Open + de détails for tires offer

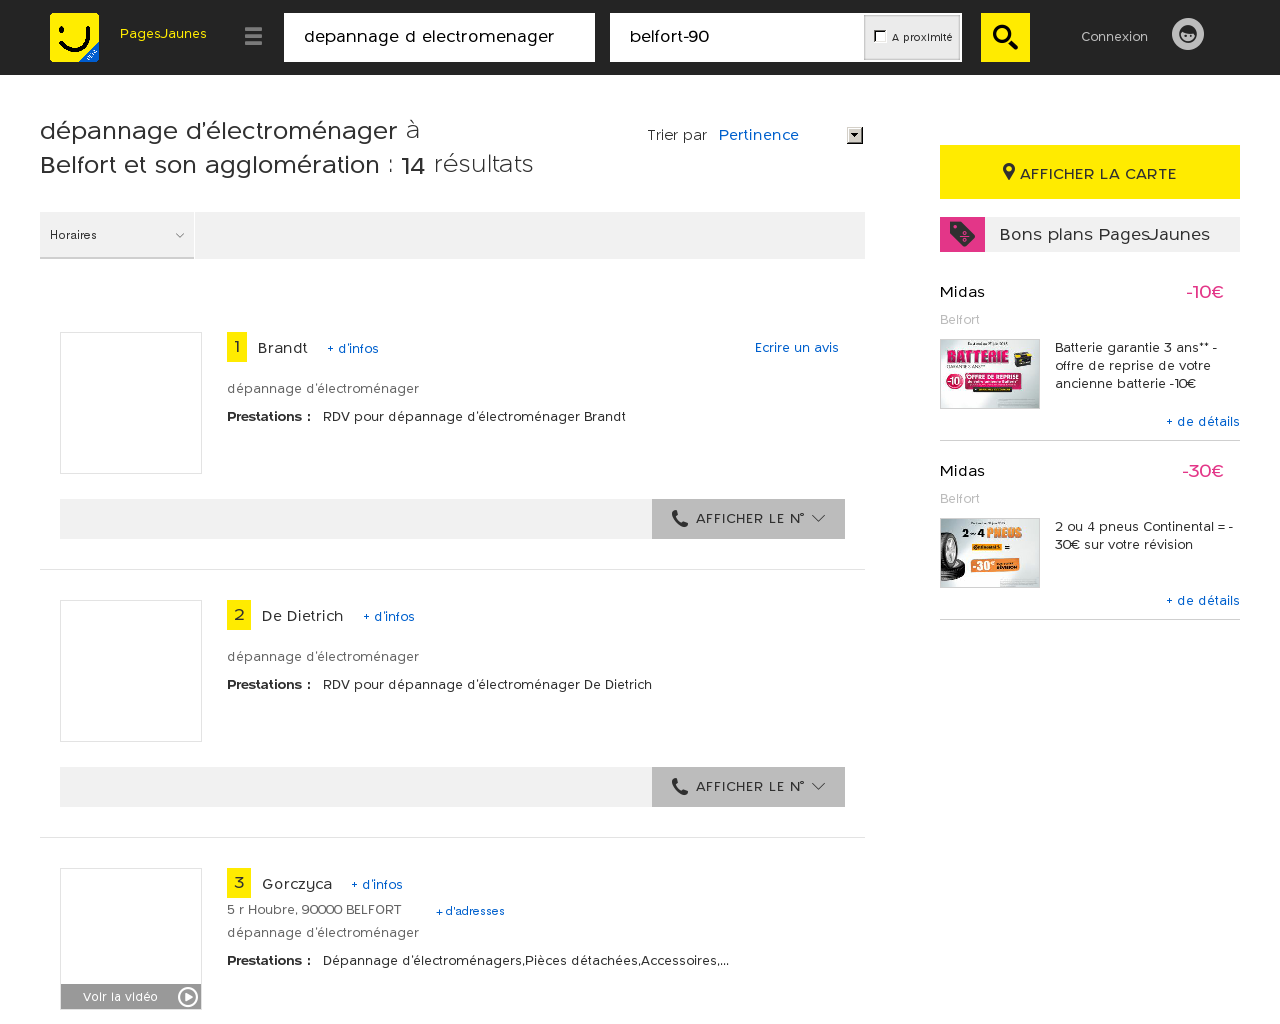[1203, 601]
